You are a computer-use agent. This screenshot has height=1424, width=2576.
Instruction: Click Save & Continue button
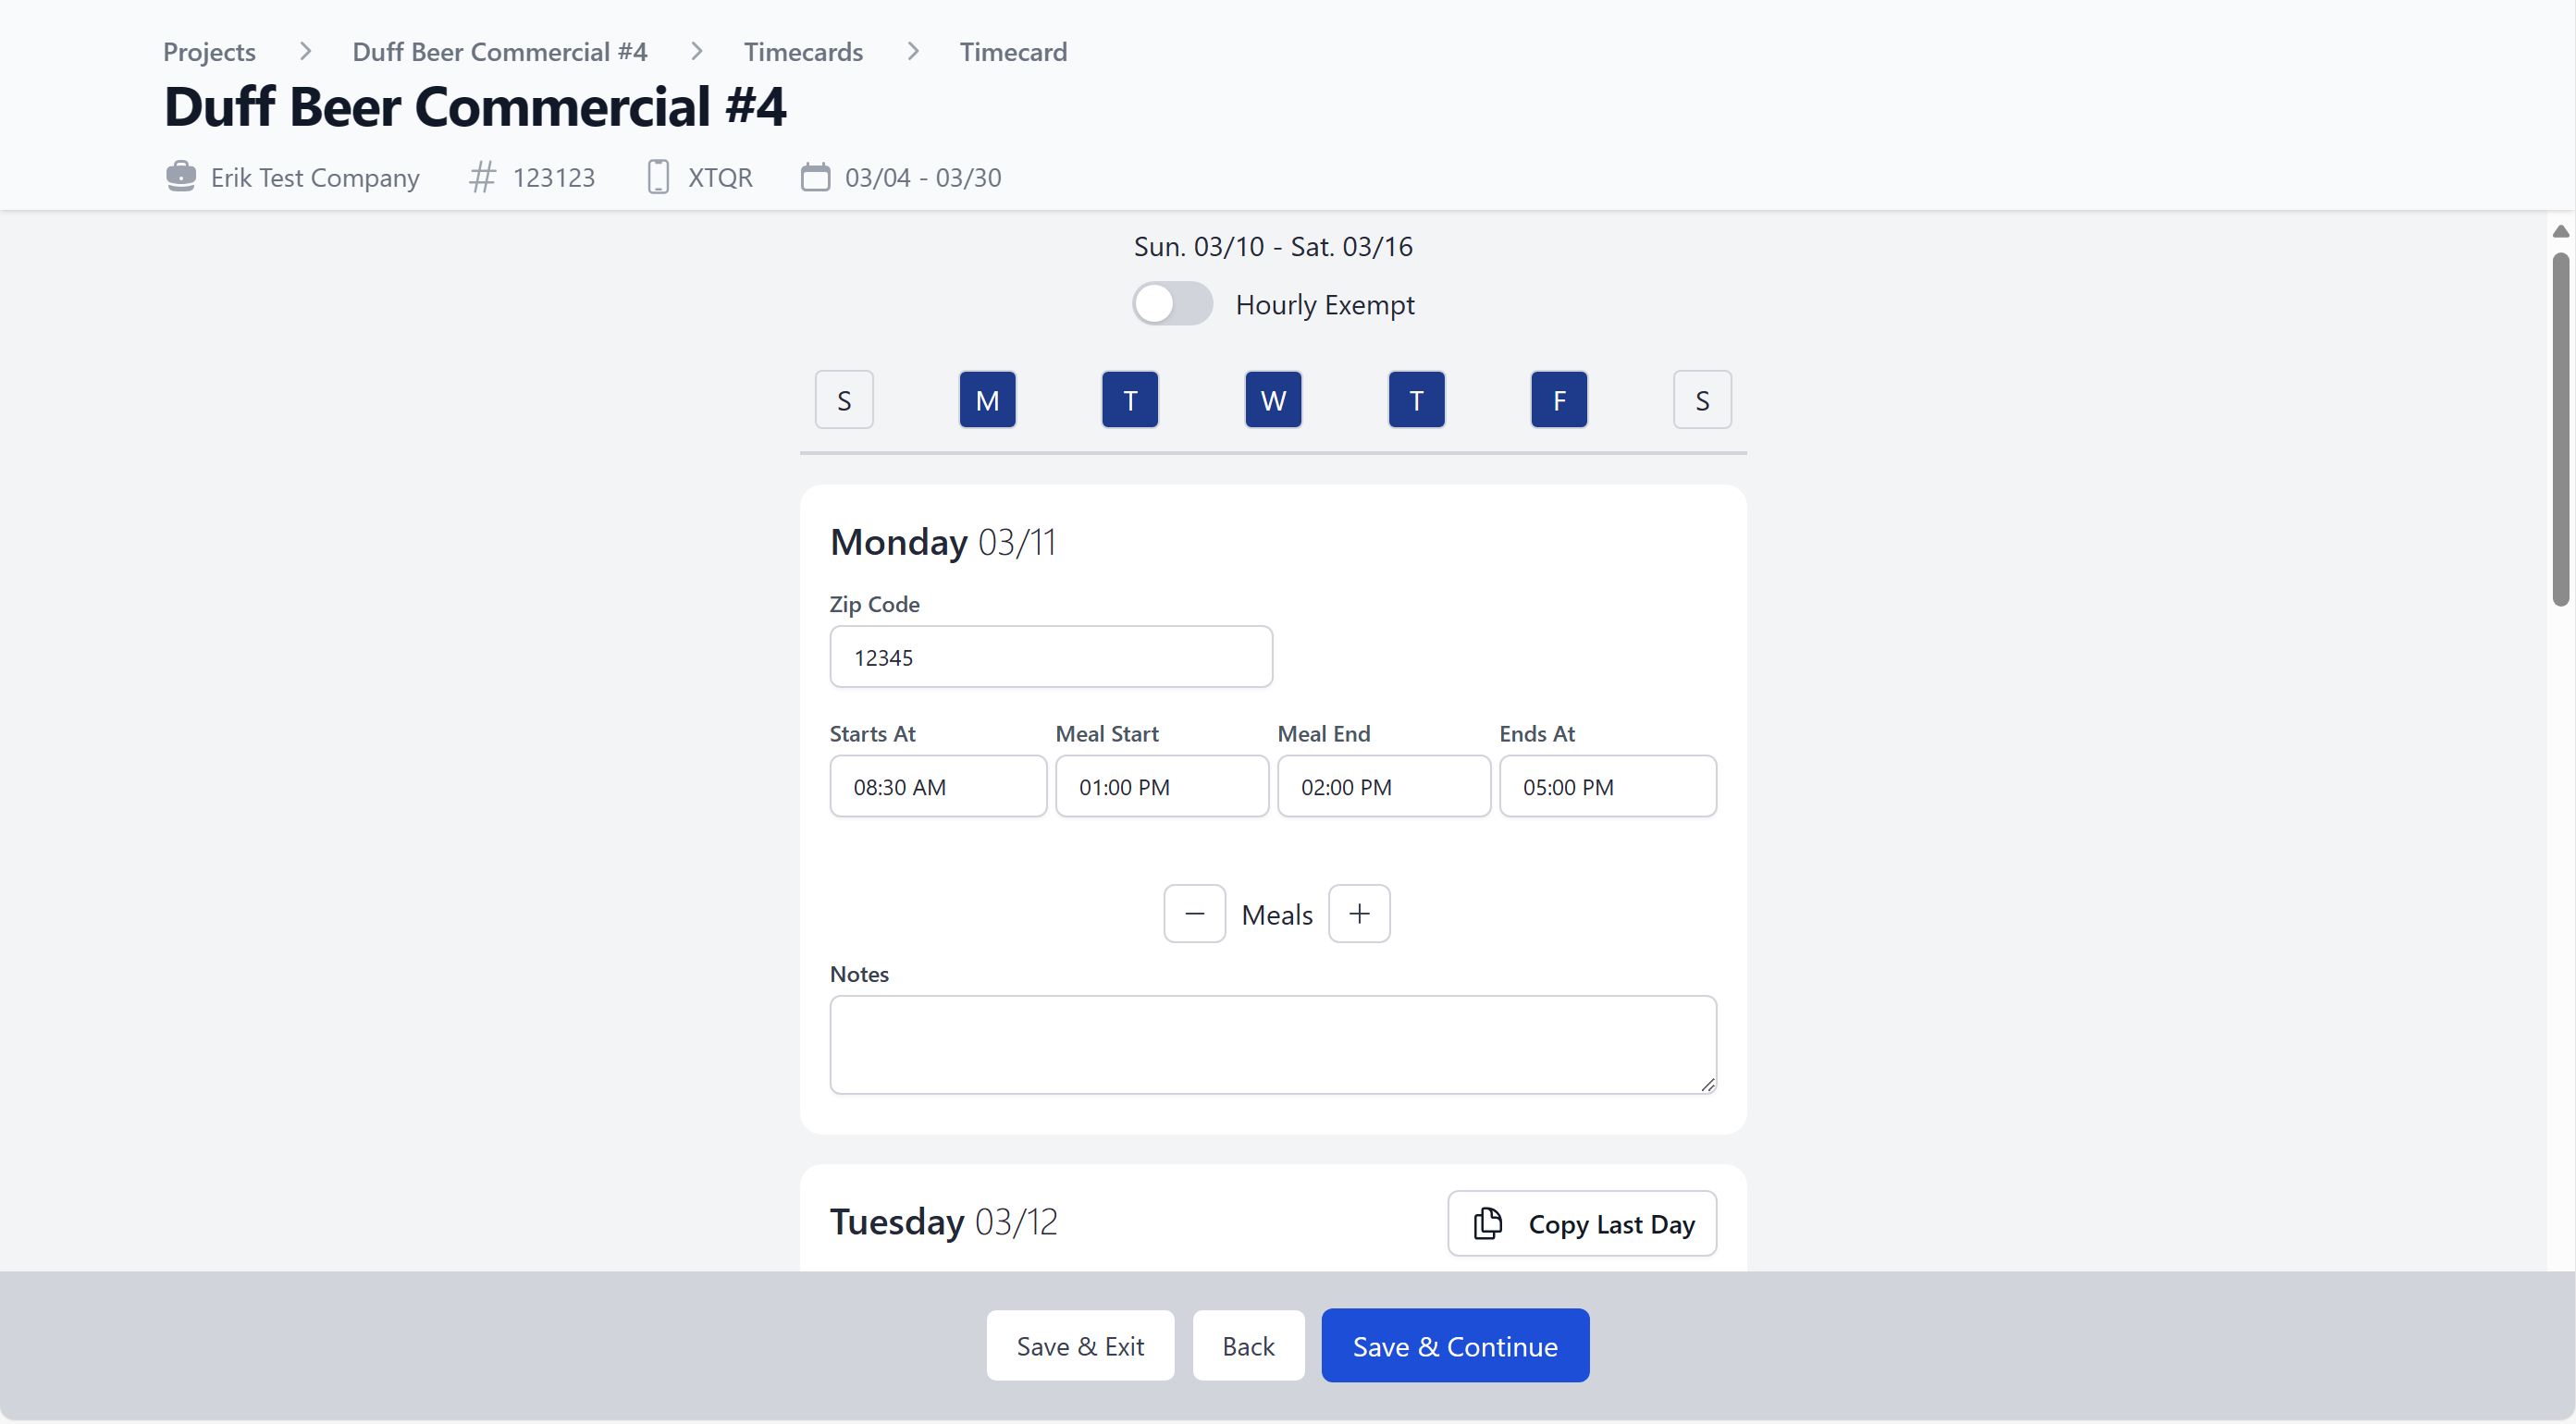(1455, 1346)
